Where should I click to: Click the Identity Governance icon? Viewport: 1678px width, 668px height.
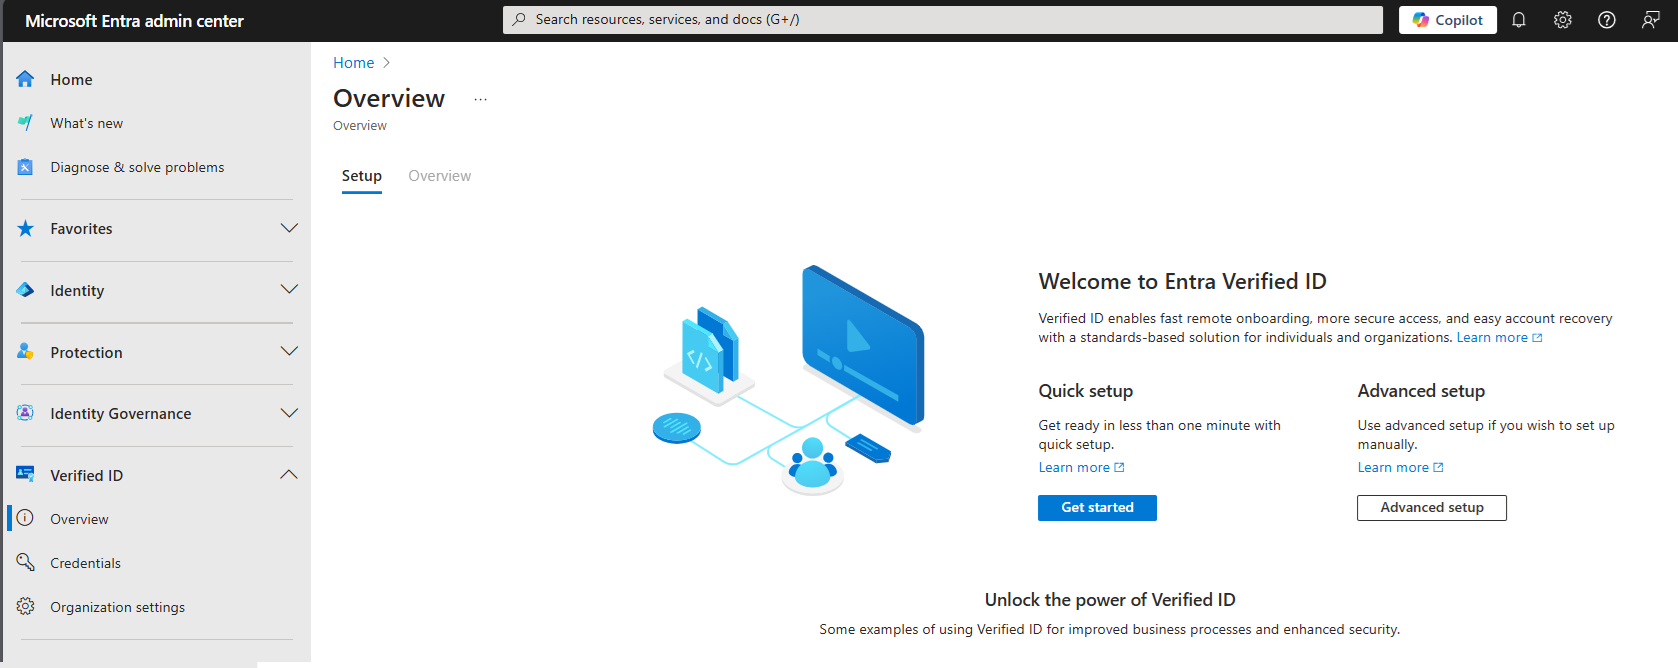pyautogui.click(x=25, y=413)
